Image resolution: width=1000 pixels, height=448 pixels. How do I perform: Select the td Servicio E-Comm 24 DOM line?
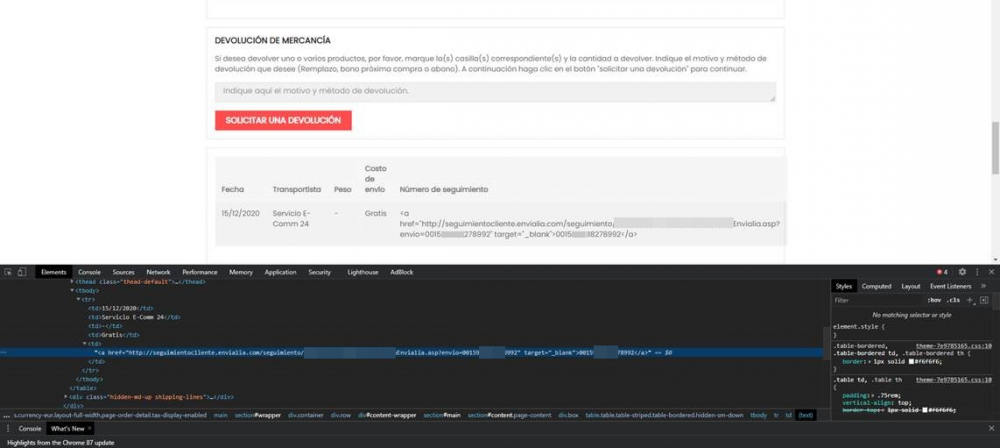[135, 317]
